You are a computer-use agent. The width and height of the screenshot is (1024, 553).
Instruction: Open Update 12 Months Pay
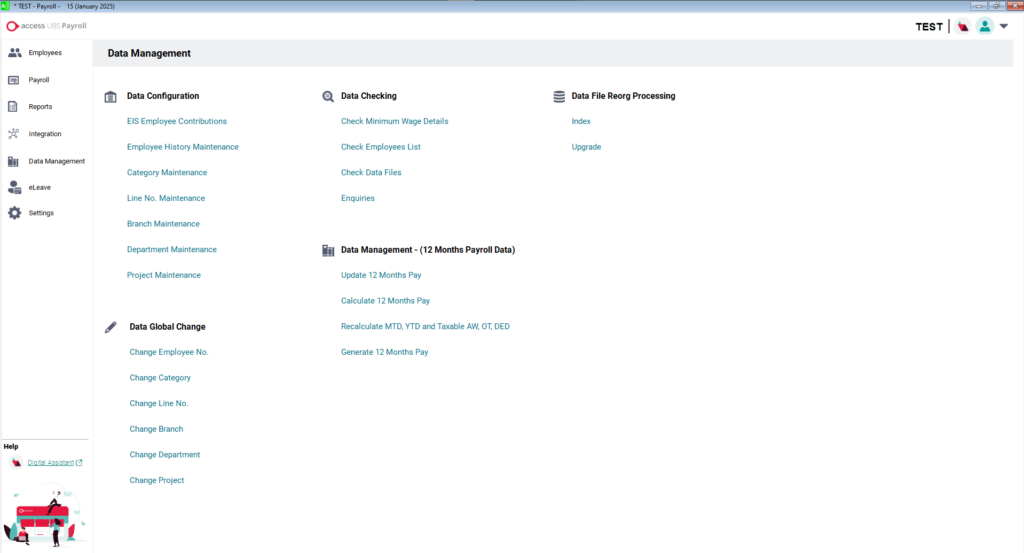pyautogui.click(x=381, y=274)
